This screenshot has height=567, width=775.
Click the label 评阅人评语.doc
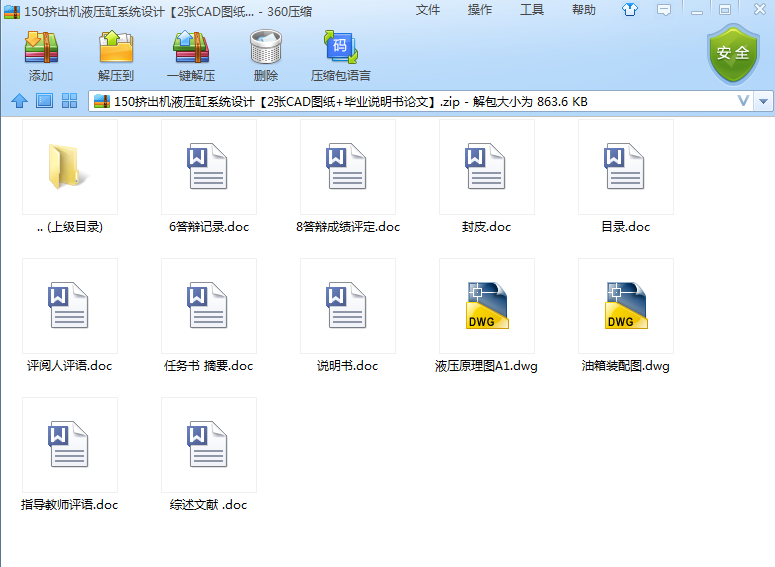pyautogui.click(x=70, y=366)
